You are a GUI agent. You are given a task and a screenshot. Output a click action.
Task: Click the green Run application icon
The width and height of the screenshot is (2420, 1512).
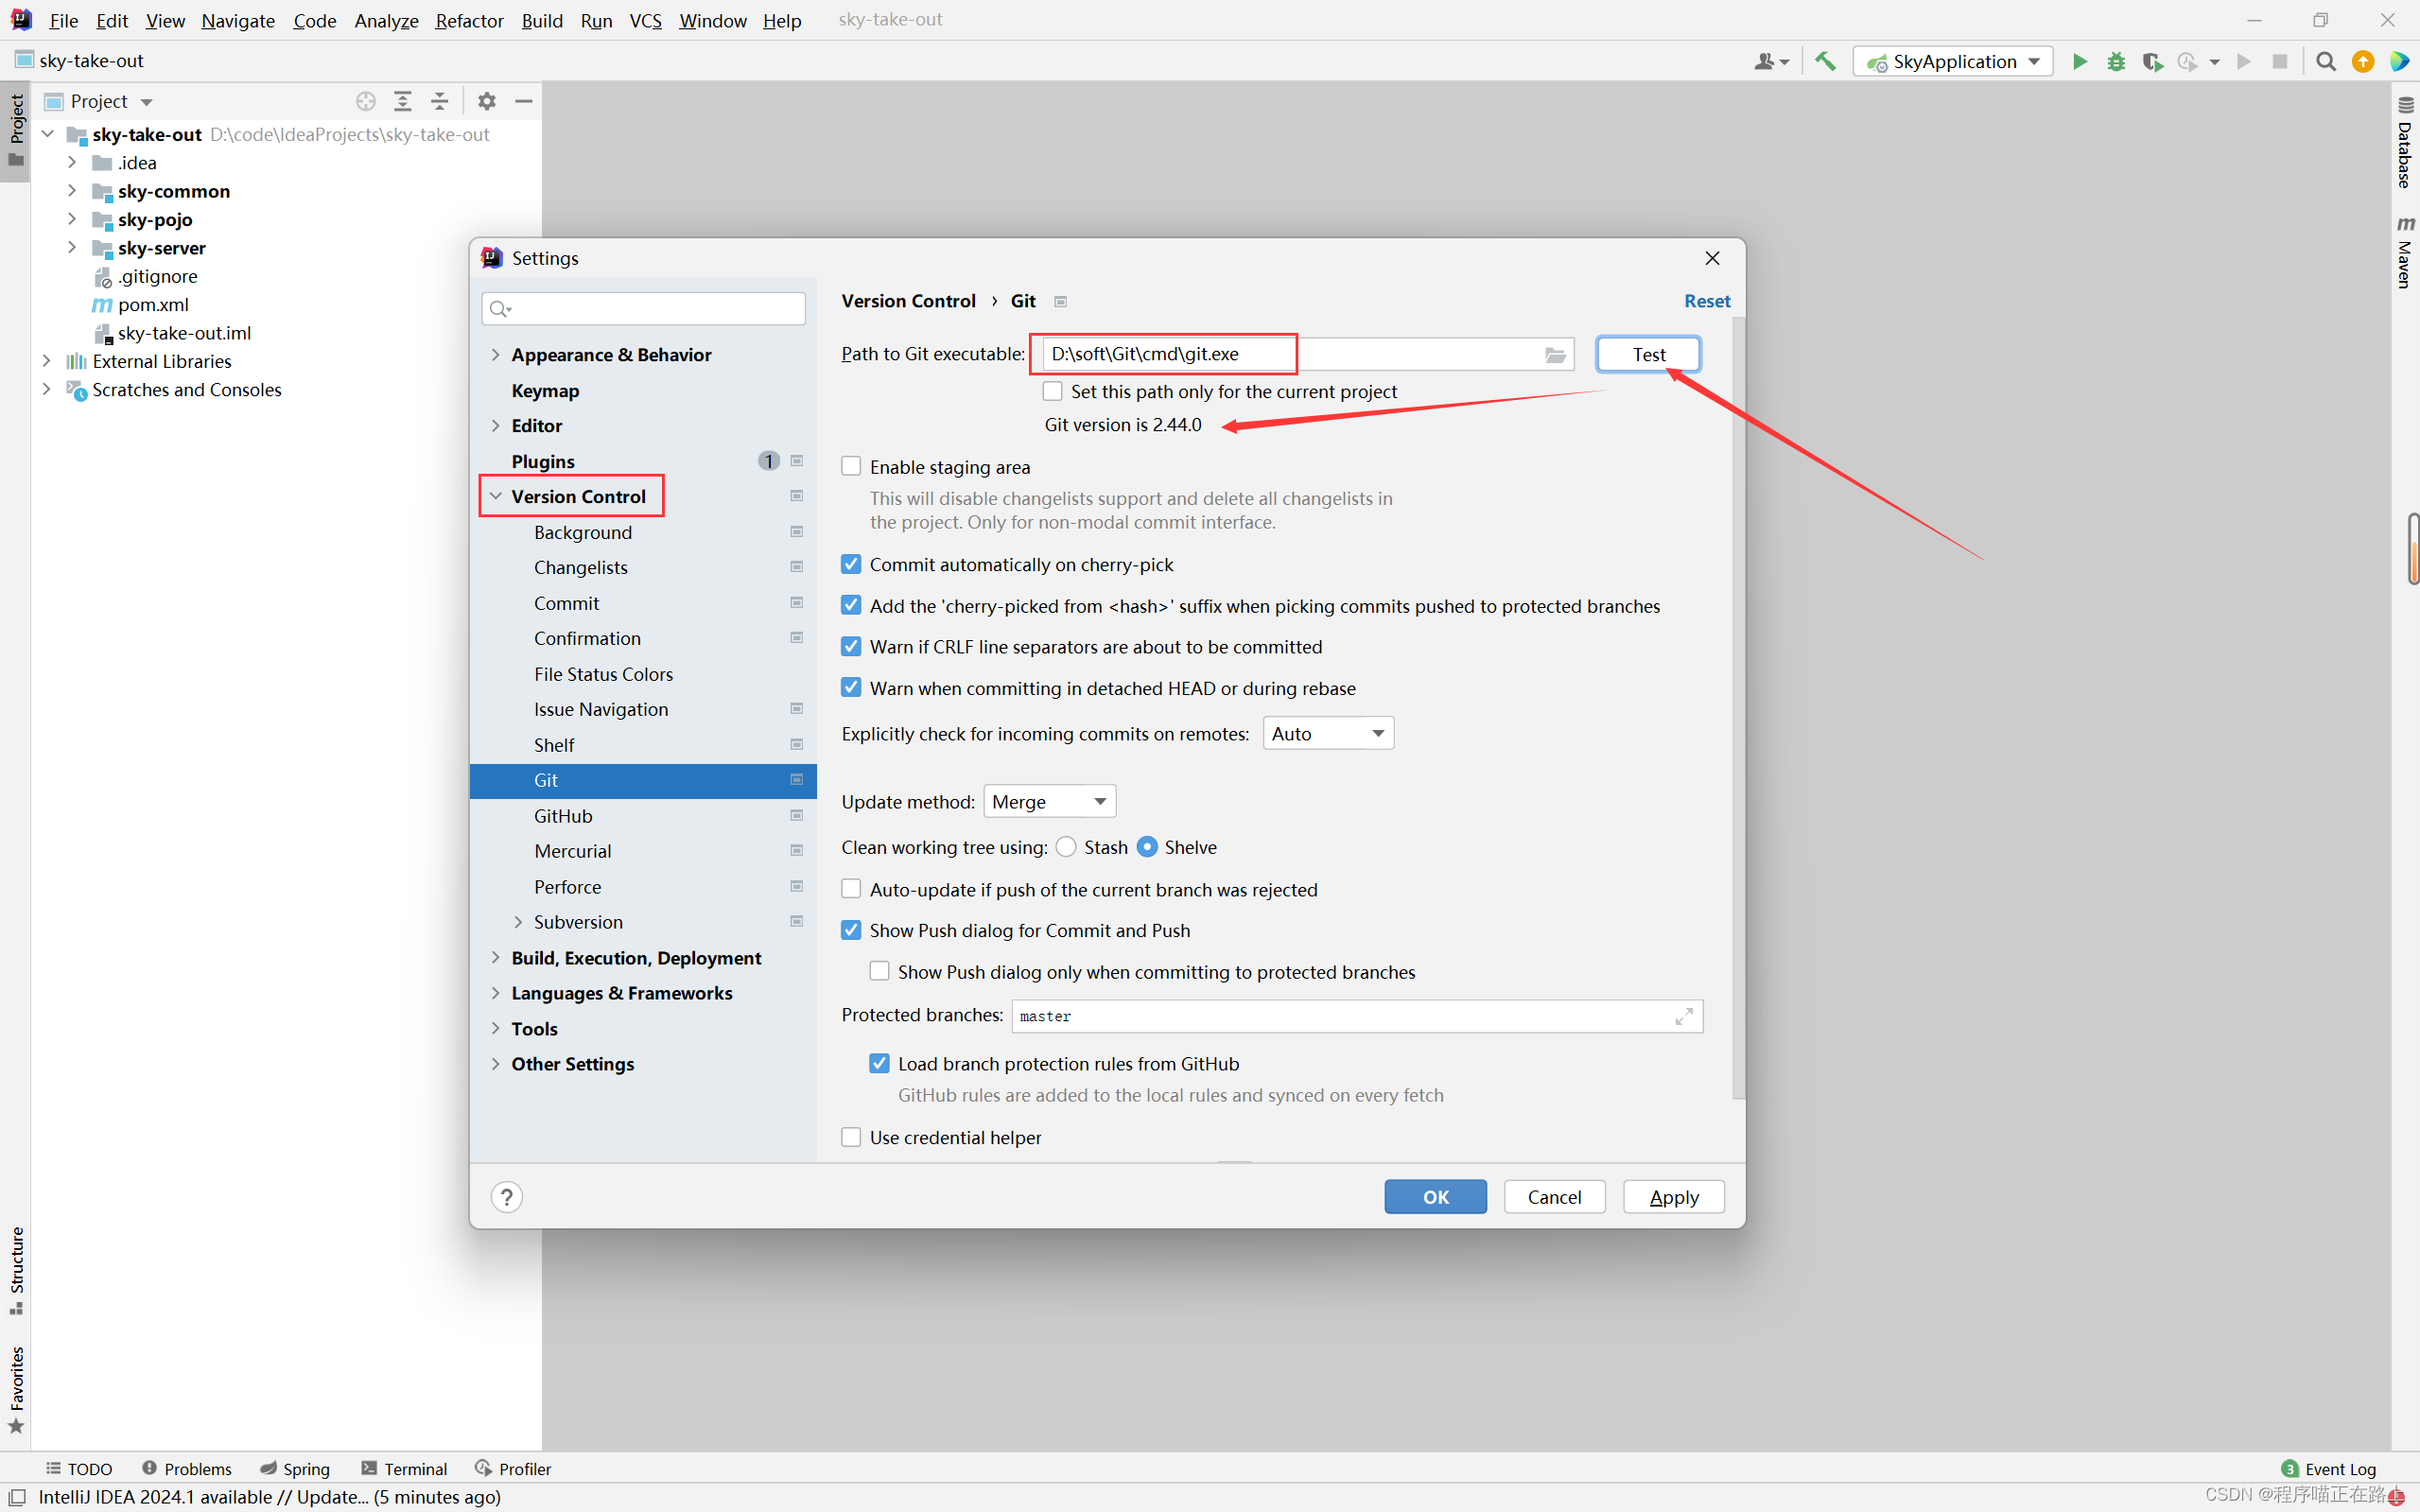[2079, 62]
